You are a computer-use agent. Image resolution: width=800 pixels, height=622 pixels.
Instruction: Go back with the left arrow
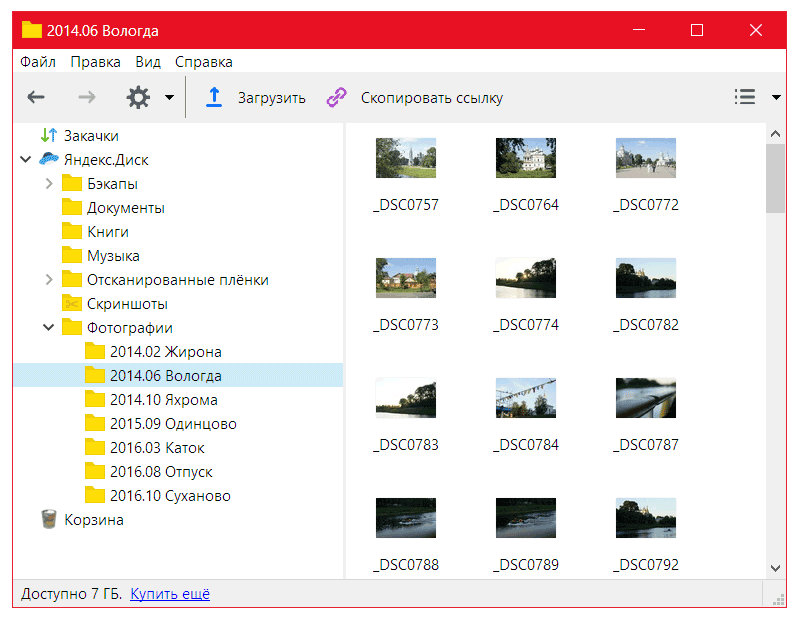(36, 97)
